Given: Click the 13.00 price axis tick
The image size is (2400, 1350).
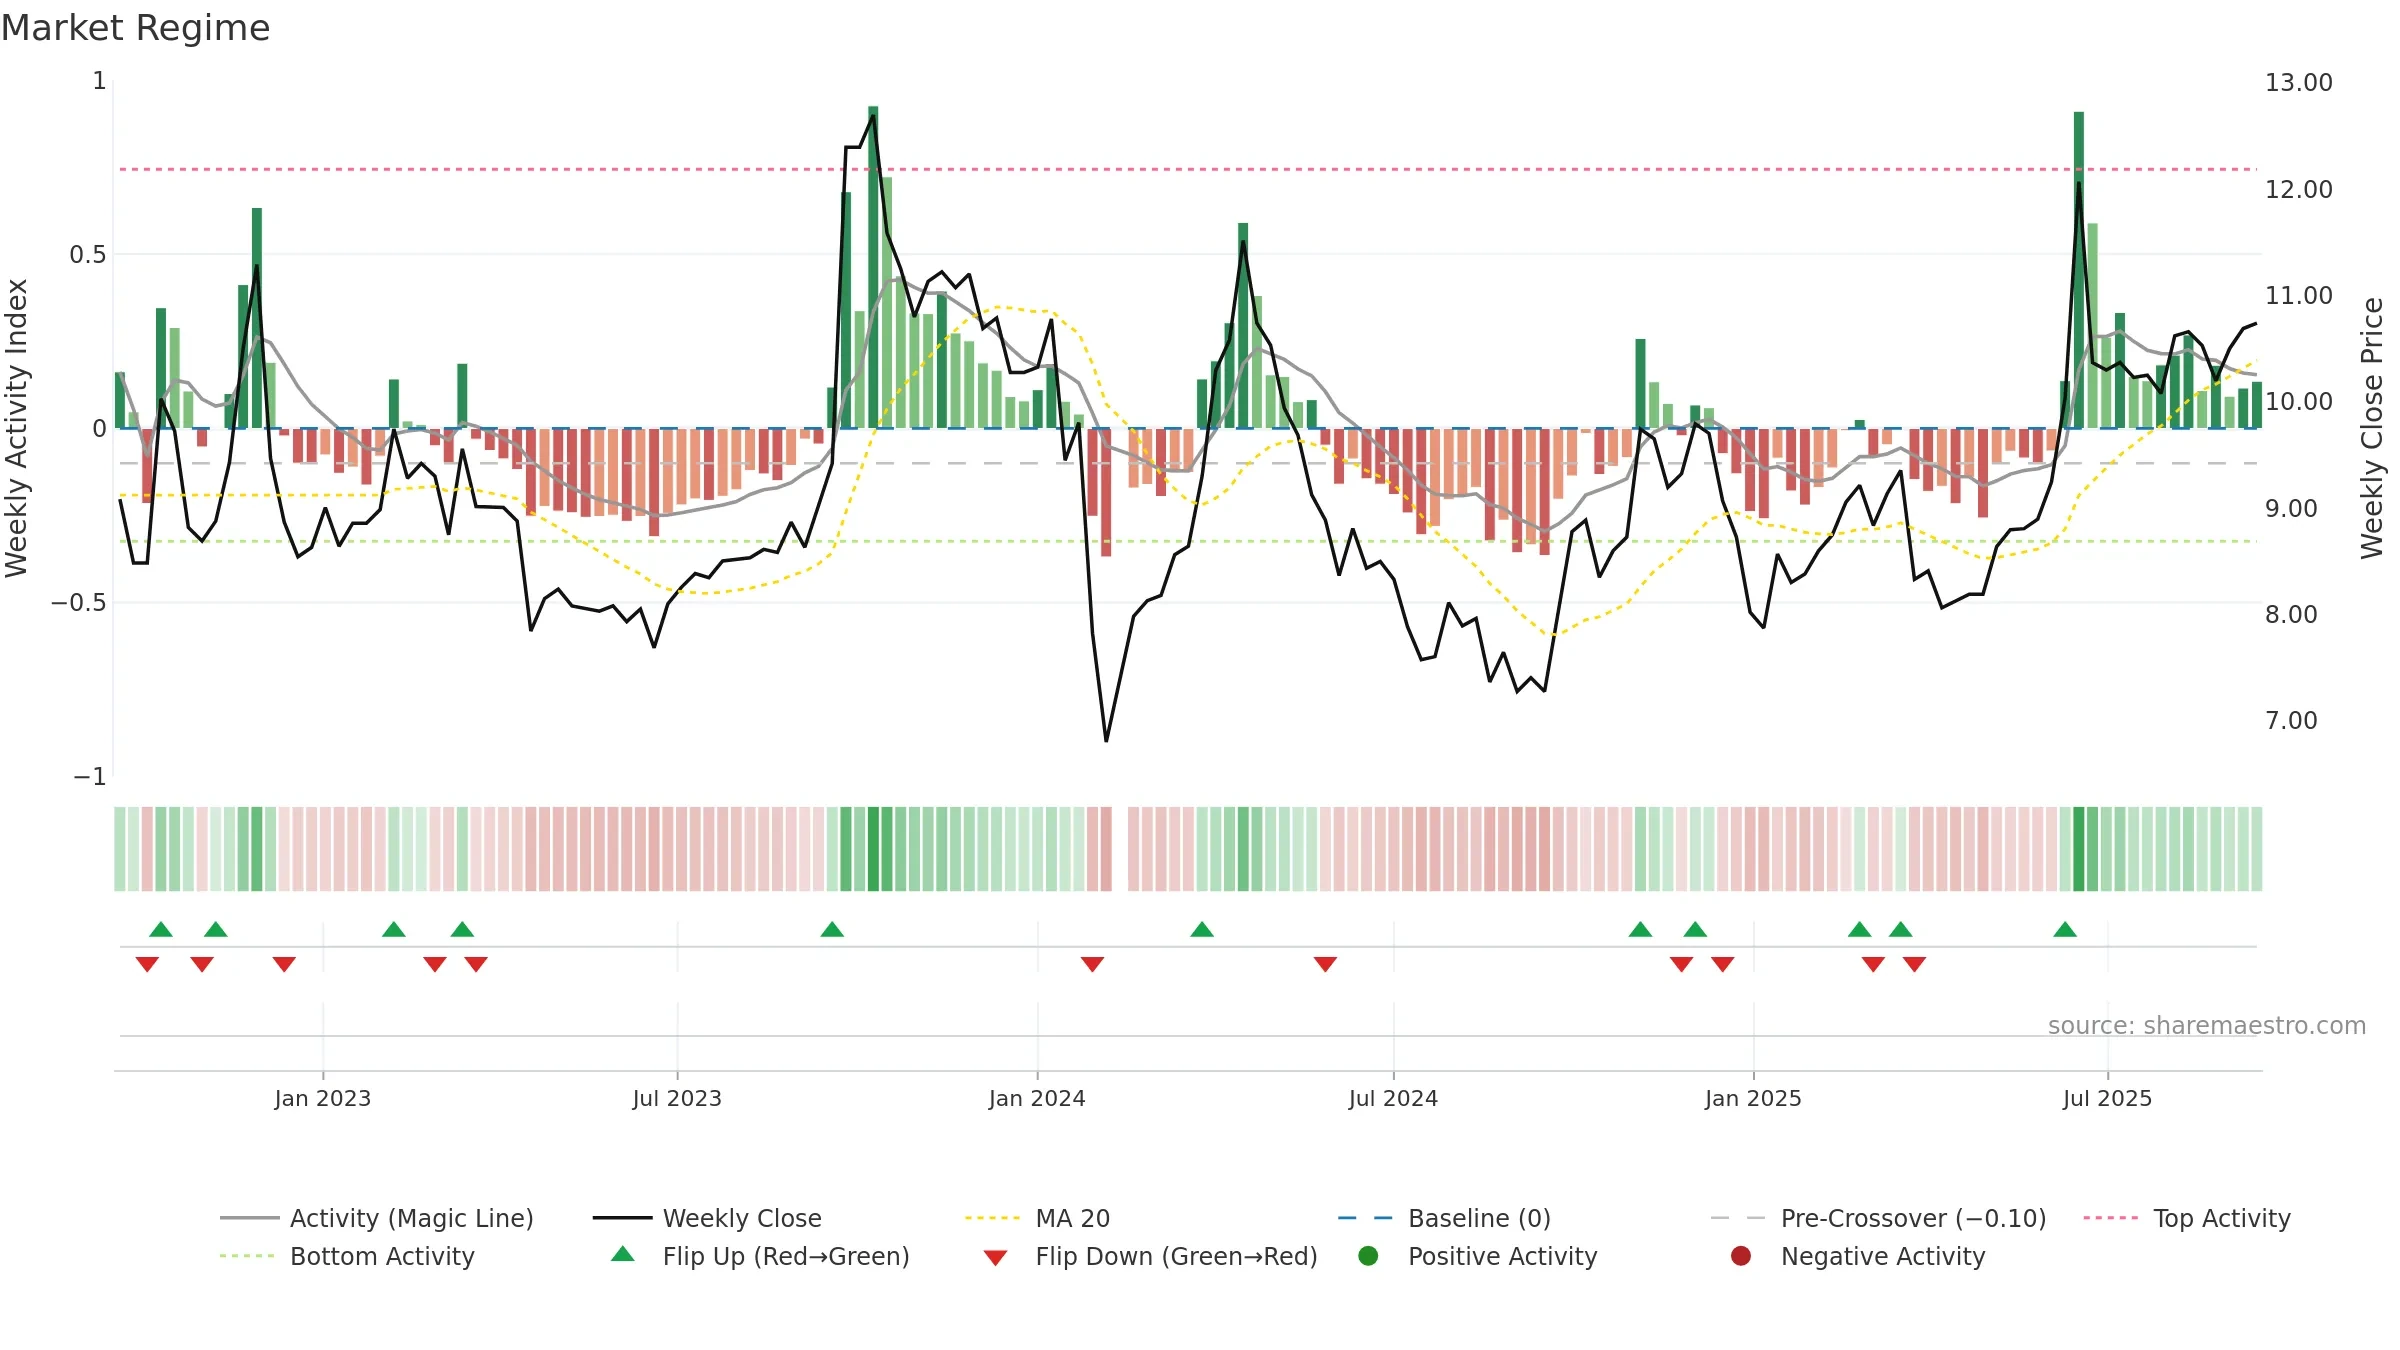Looking at the screenshot, I should [2298, 83].
